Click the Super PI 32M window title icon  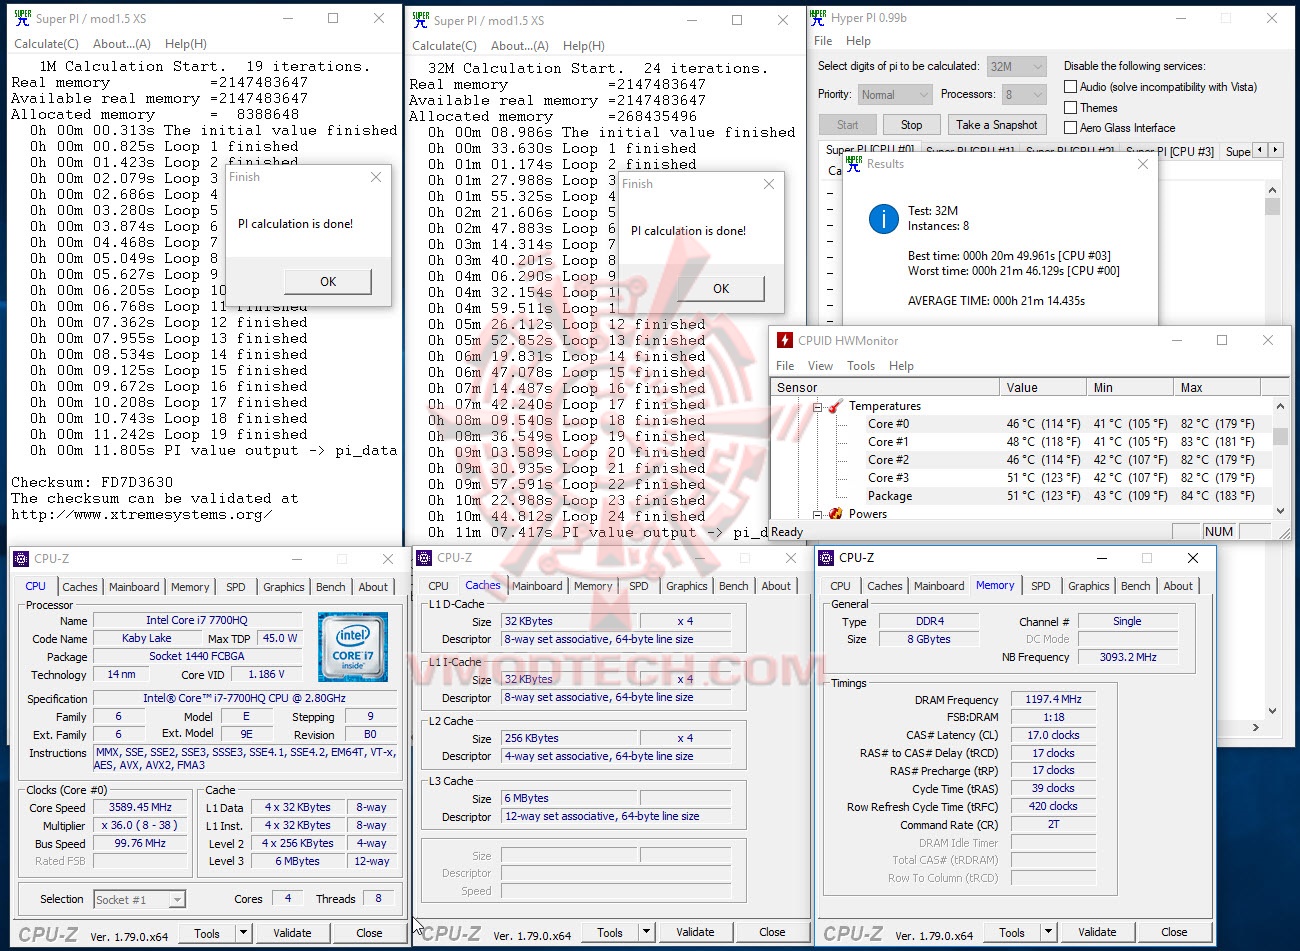pos(421,19)
